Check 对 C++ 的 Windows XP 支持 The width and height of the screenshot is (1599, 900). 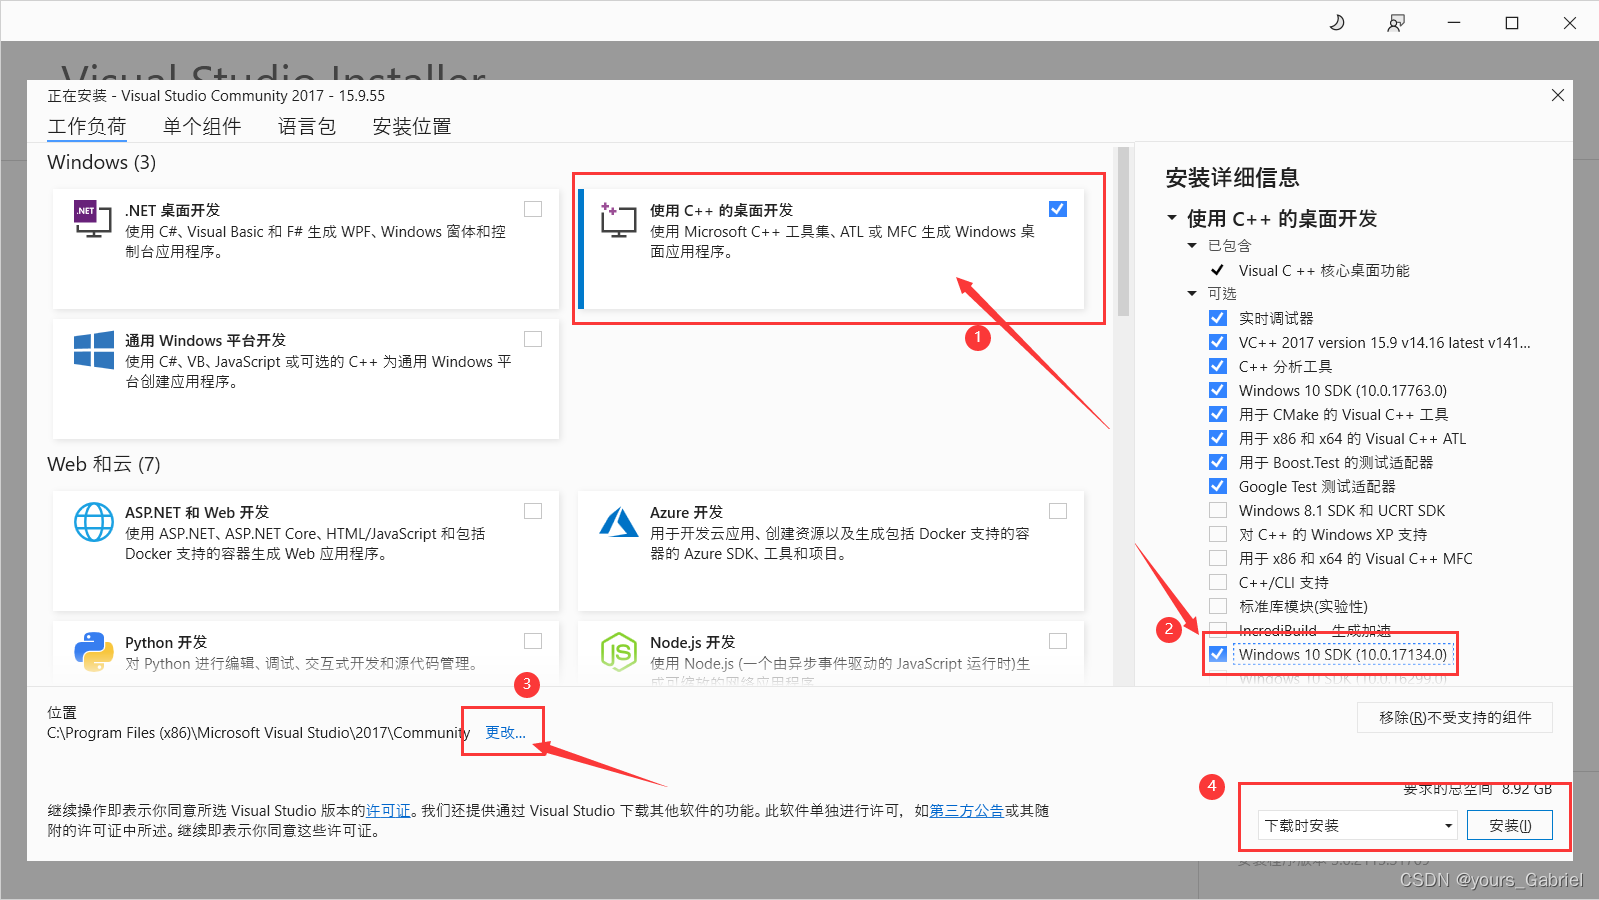[1218, 534]
